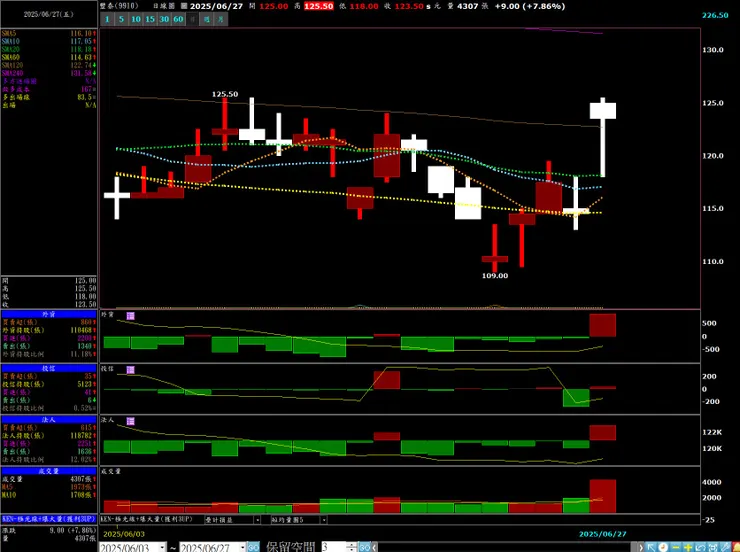Click GO button after 保留空間 field
Viewport: 740px width, 552px height.
pos(365,547)
